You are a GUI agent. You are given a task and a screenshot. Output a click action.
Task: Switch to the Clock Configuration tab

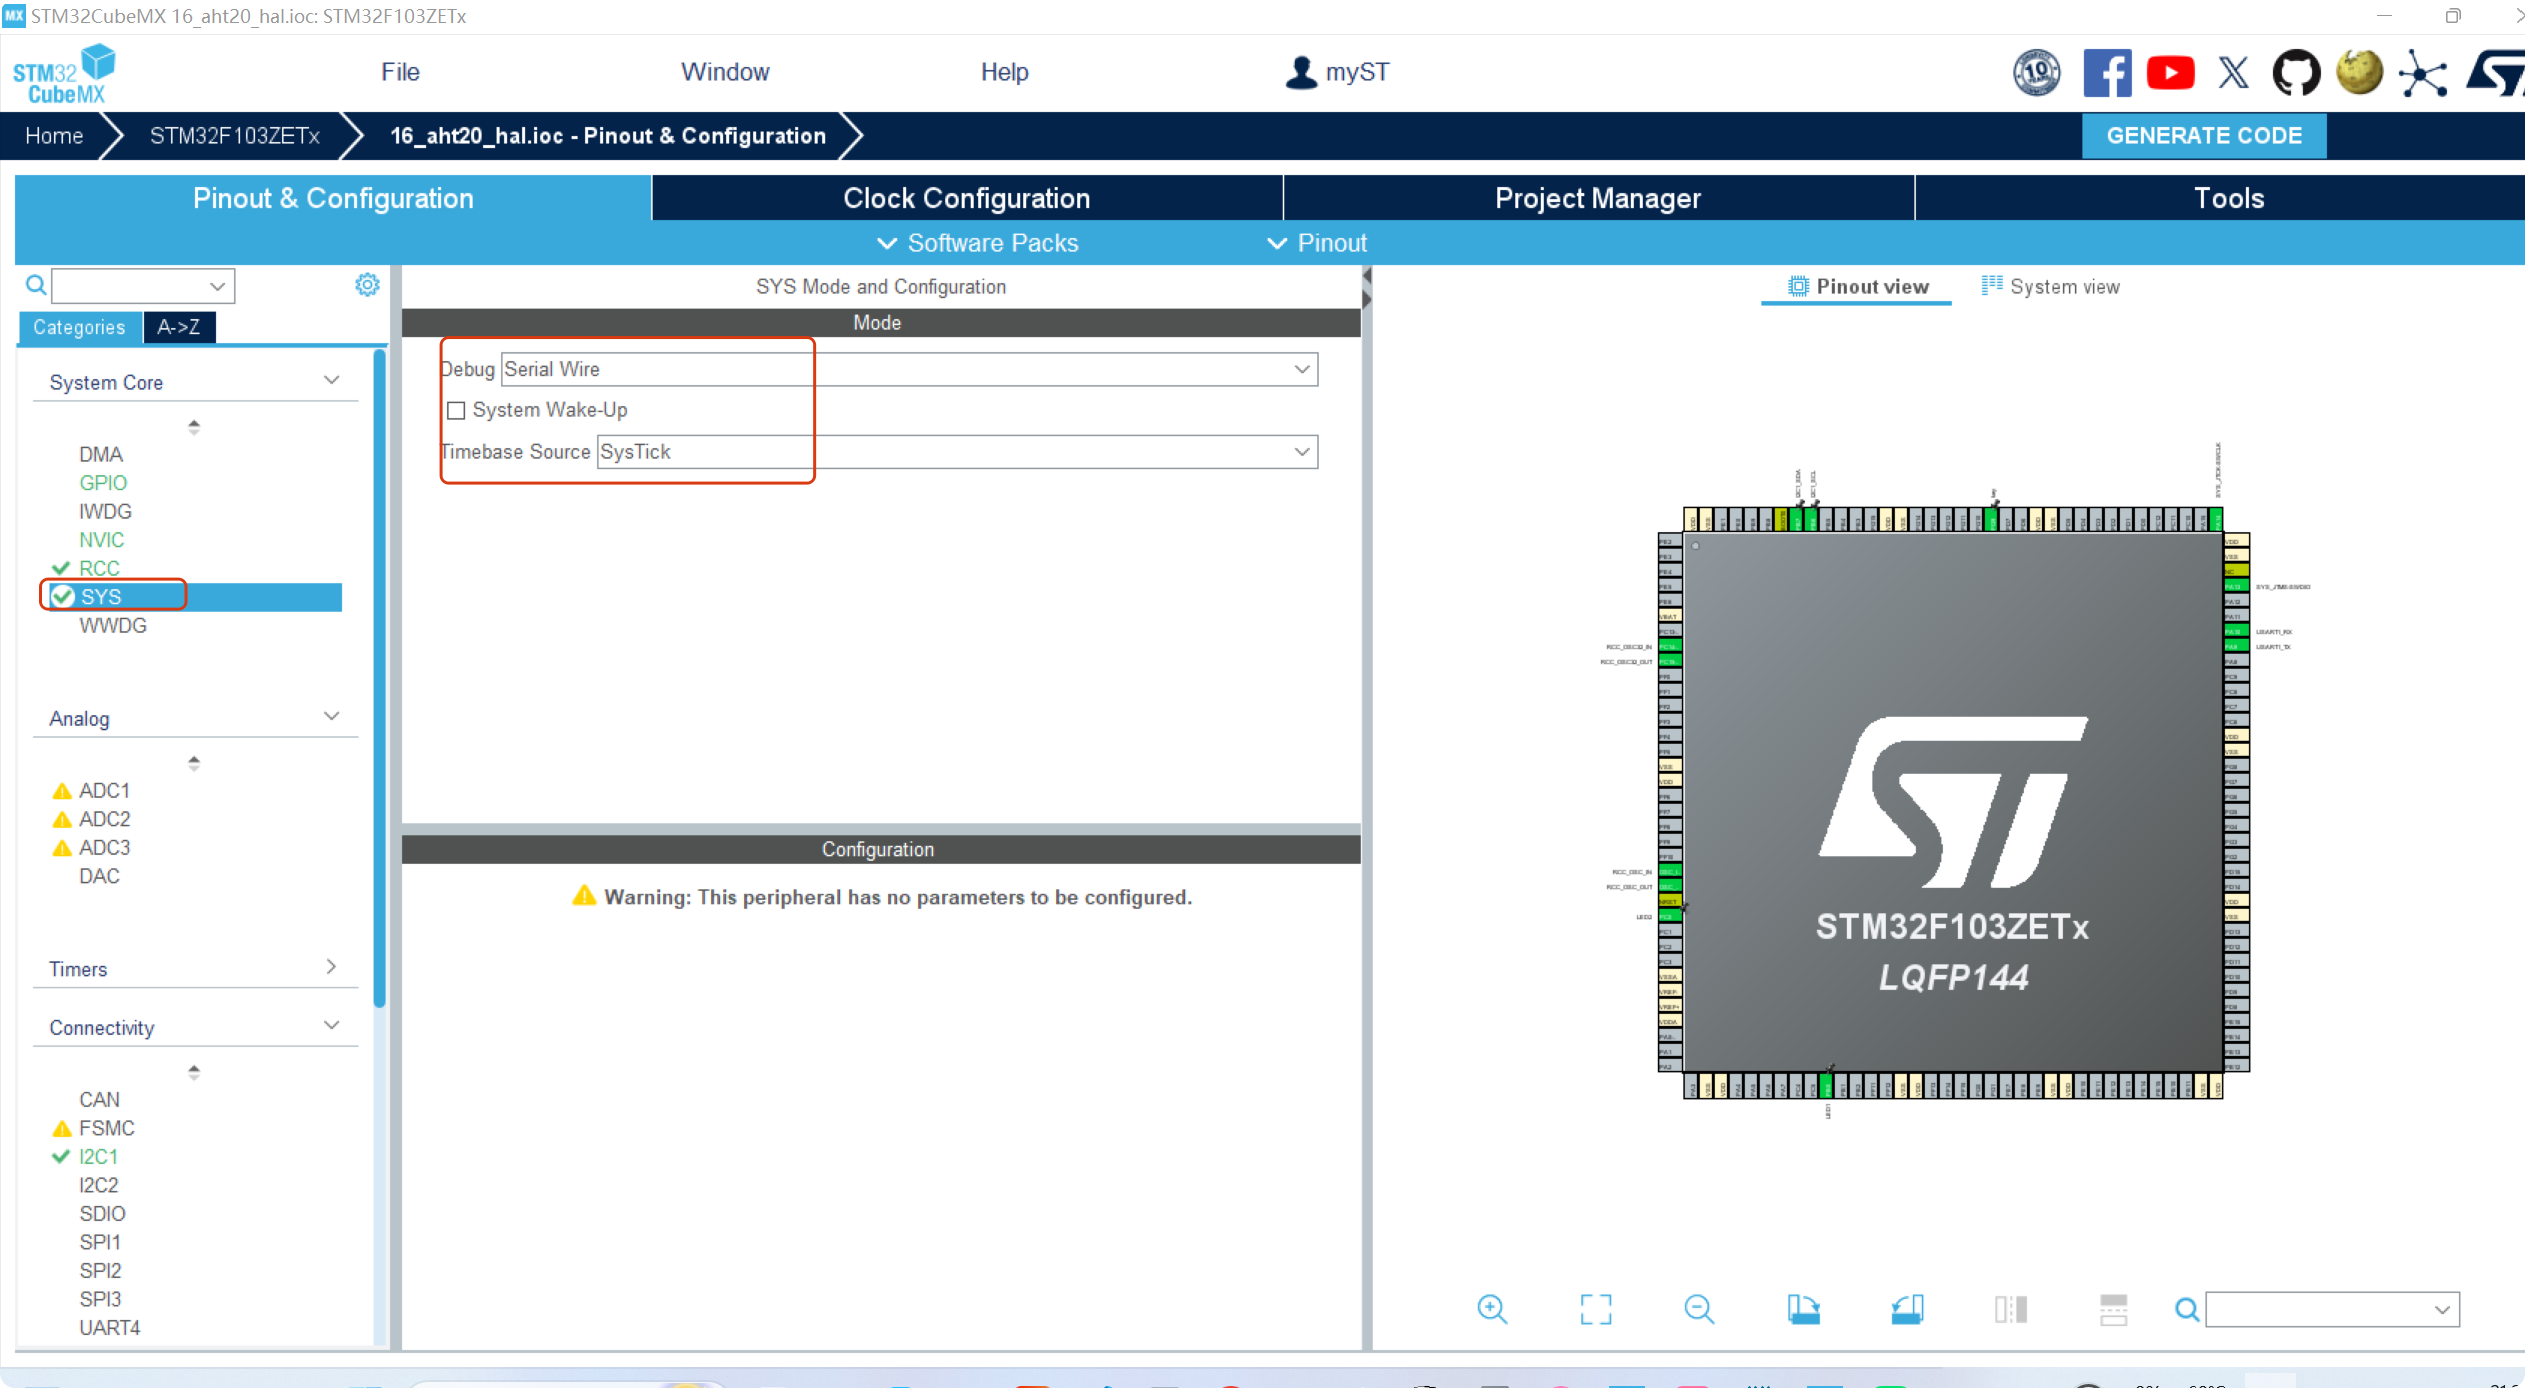click(967, 198)
